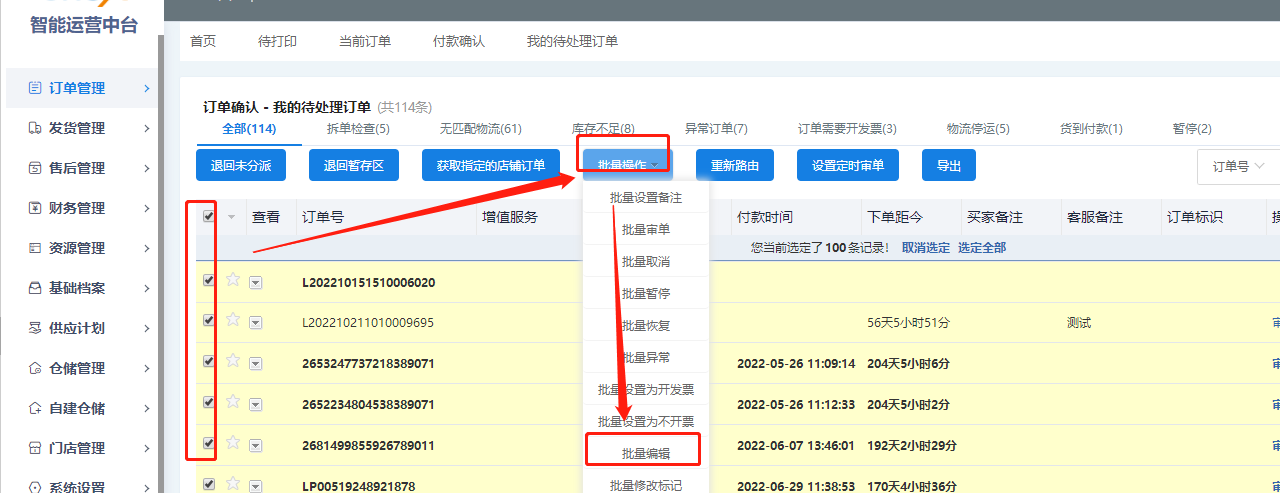Open view dropdown for order 2681499855926789011
This screenshot has height=493, width=1280.
255,446
